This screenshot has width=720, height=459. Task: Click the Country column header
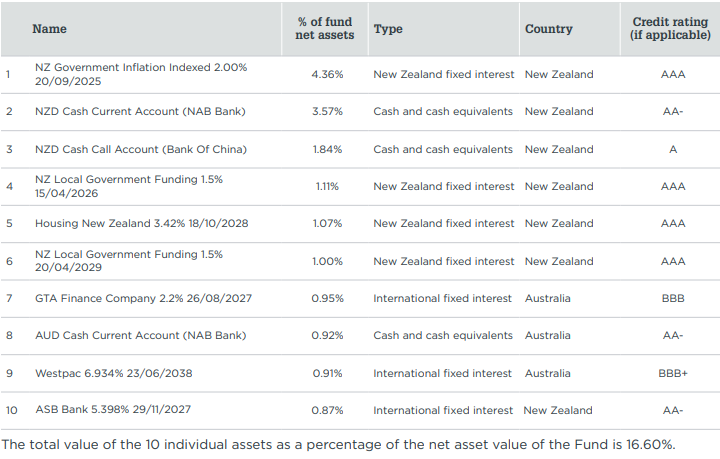click(x=549, y=29)
